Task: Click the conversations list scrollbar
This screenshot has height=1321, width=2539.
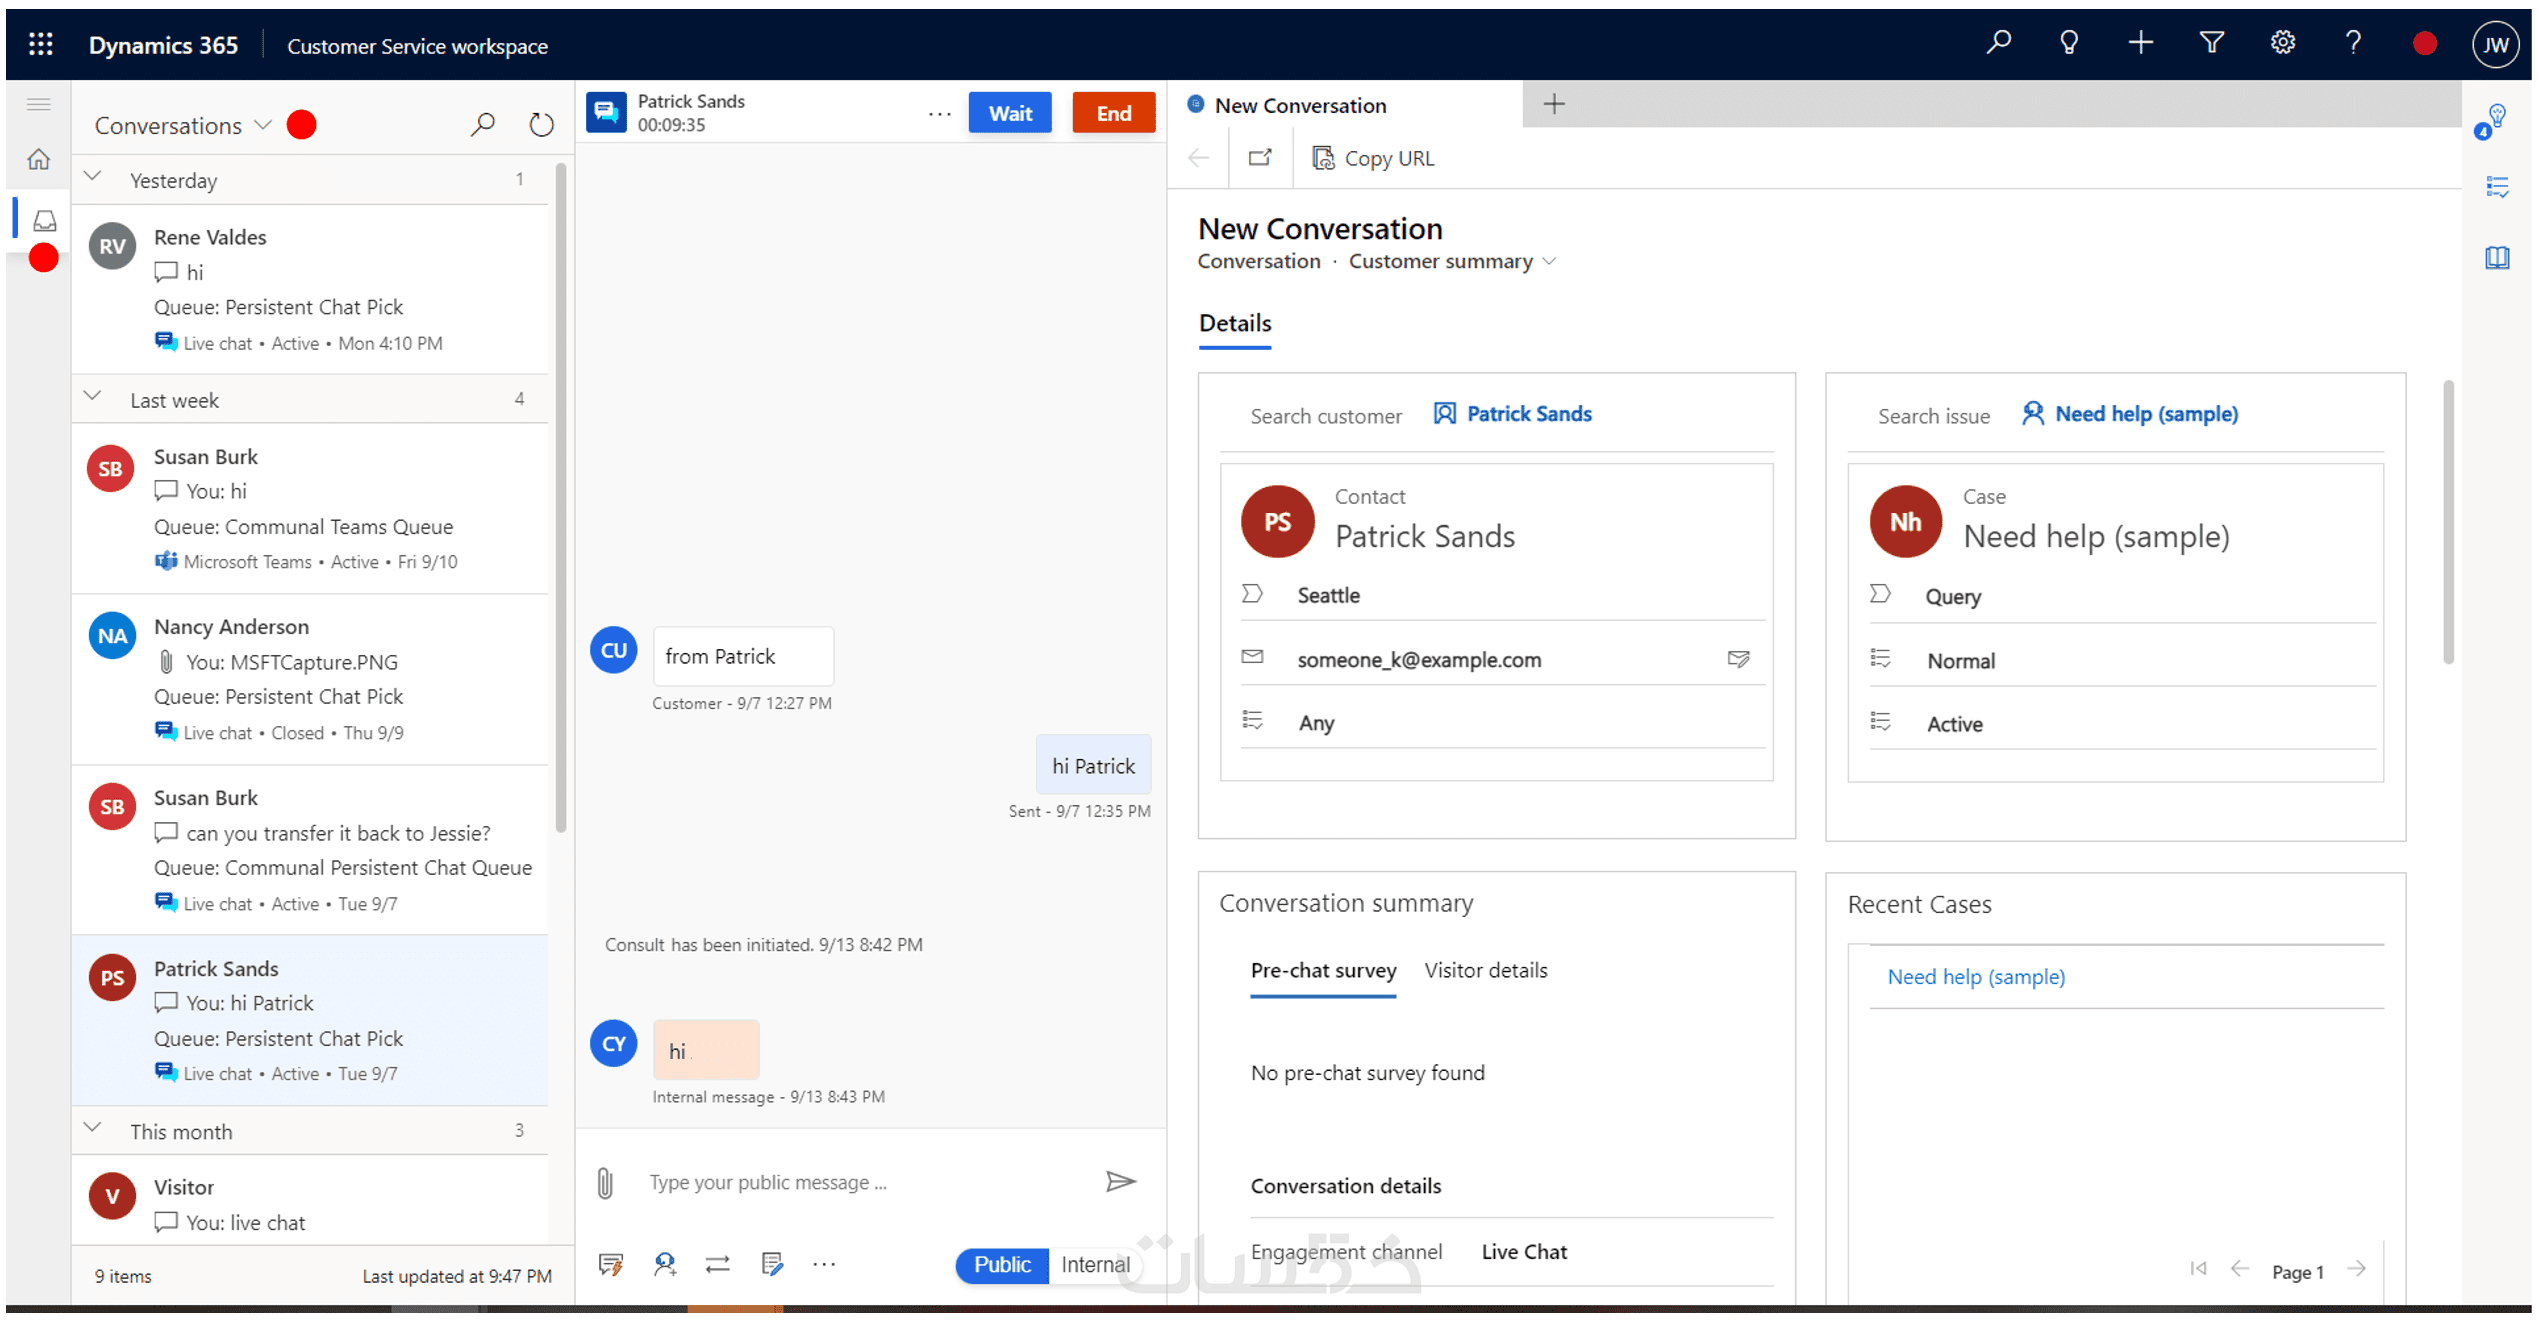Action: (560, 497)
